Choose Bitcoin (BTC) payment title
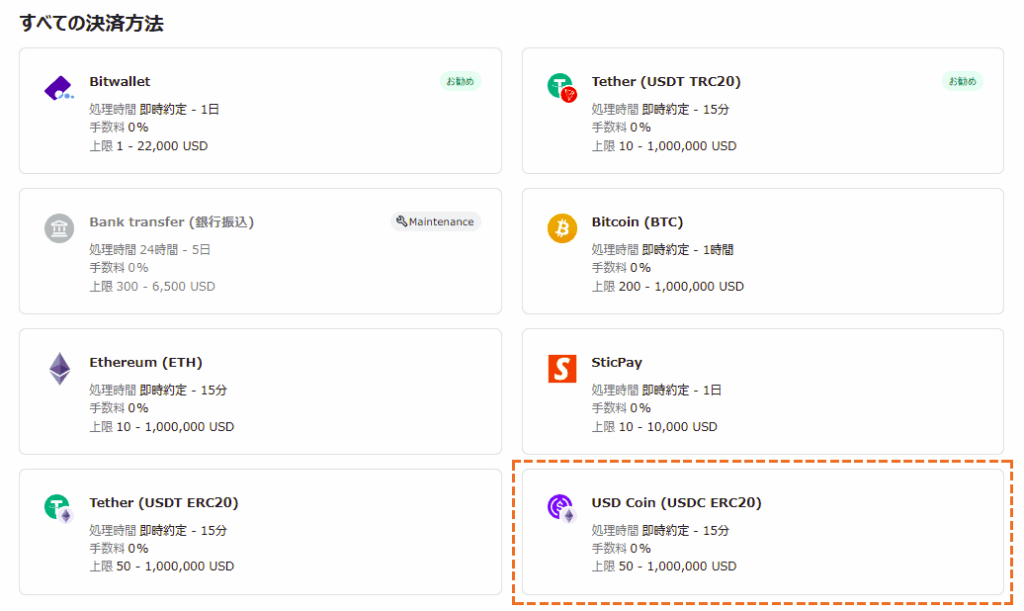 [x=637, y=222]
